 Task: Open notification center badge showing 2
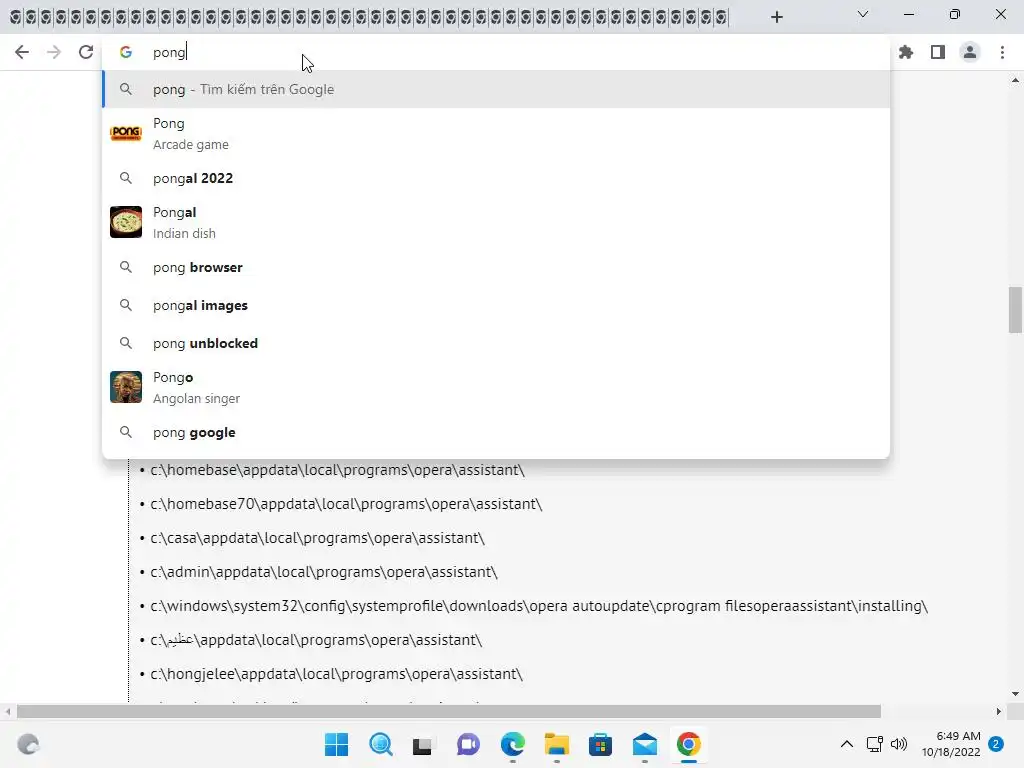[x=996, y=744]
